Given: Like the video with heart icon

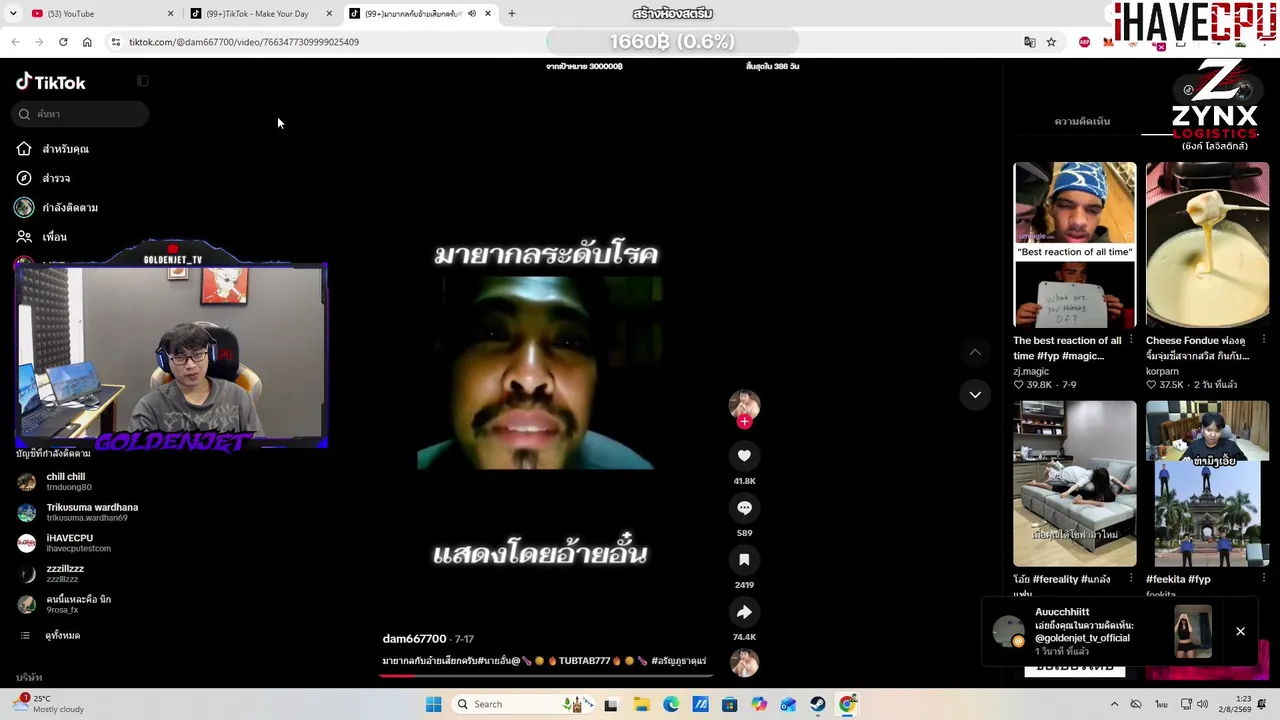Looking at the screenshot, I should coord(744,456).
